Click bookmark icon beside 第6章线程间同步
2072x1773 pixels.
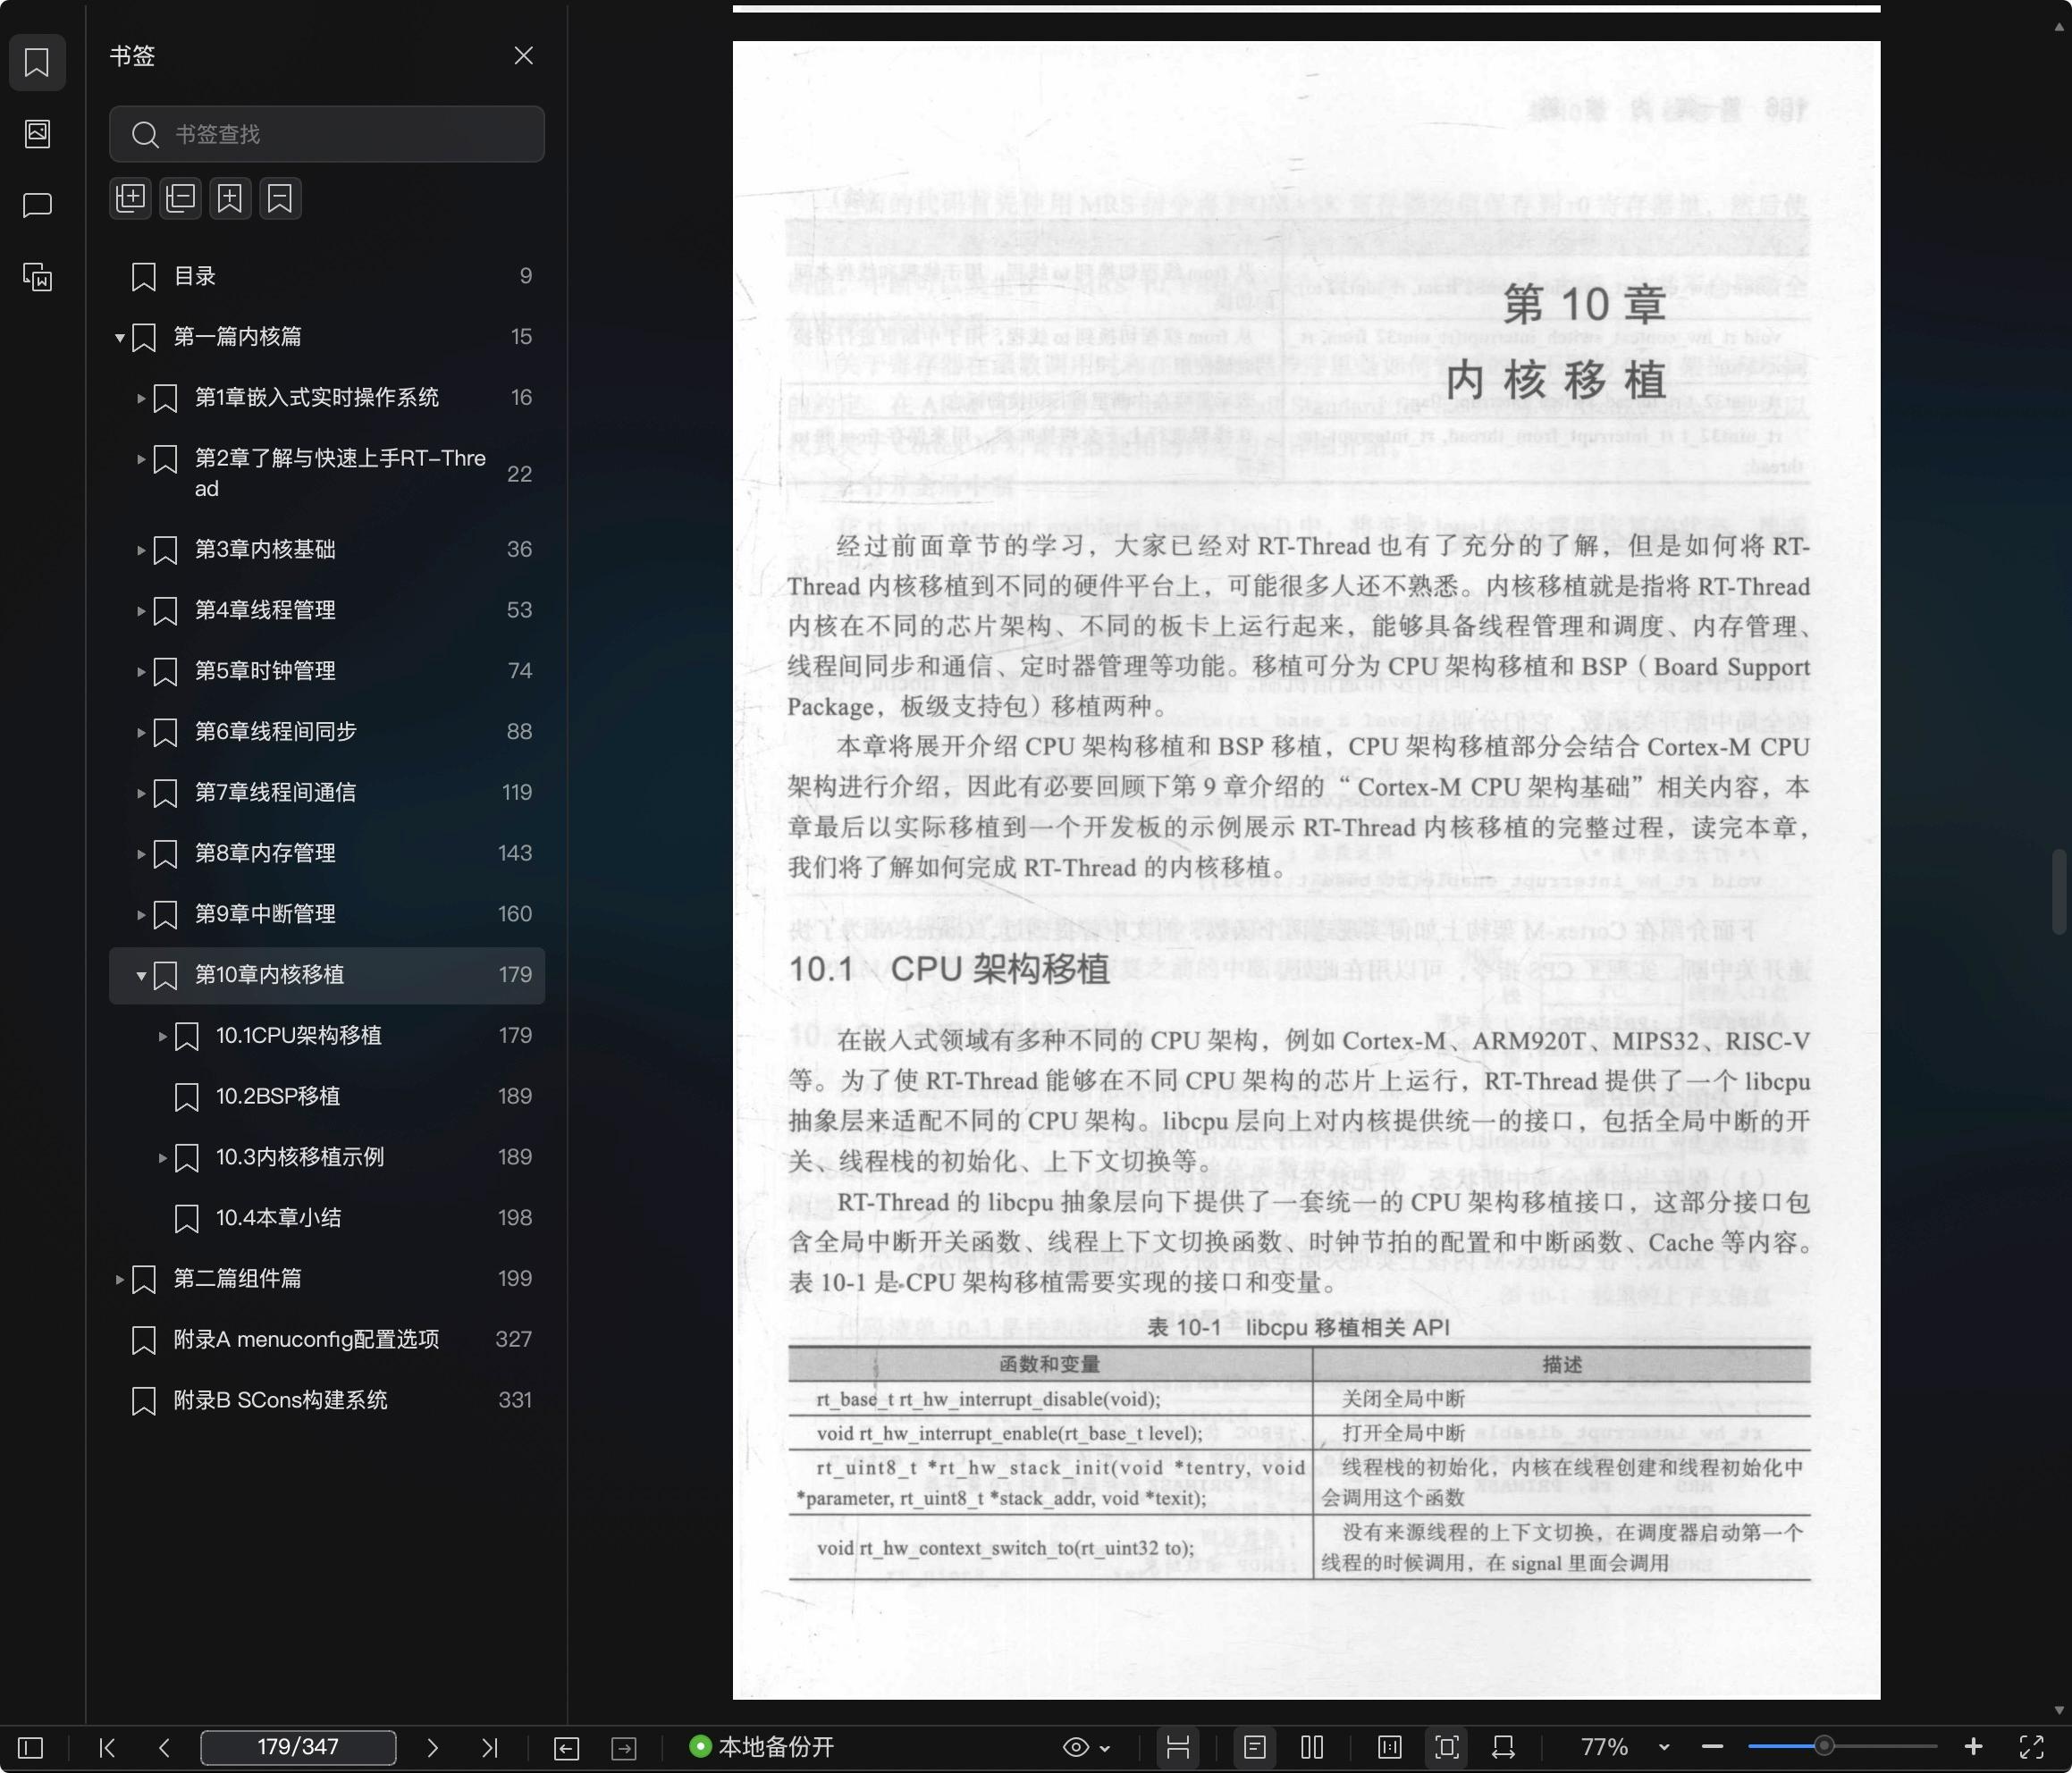coord(165,732)
